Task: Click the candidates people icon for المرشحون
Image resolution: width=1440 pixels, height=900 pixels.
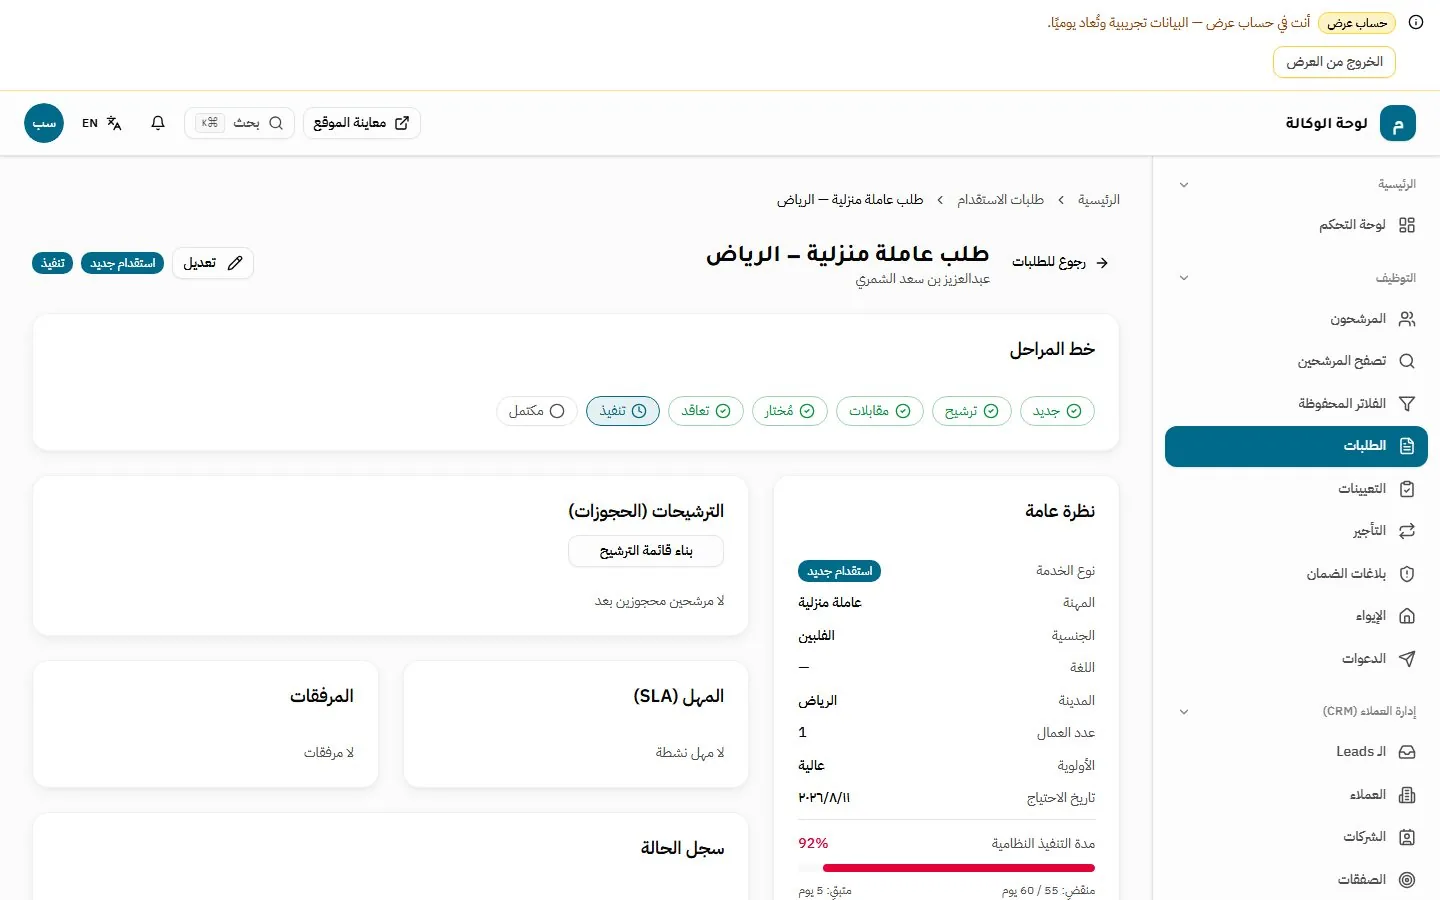Action: pos(1407,319)
